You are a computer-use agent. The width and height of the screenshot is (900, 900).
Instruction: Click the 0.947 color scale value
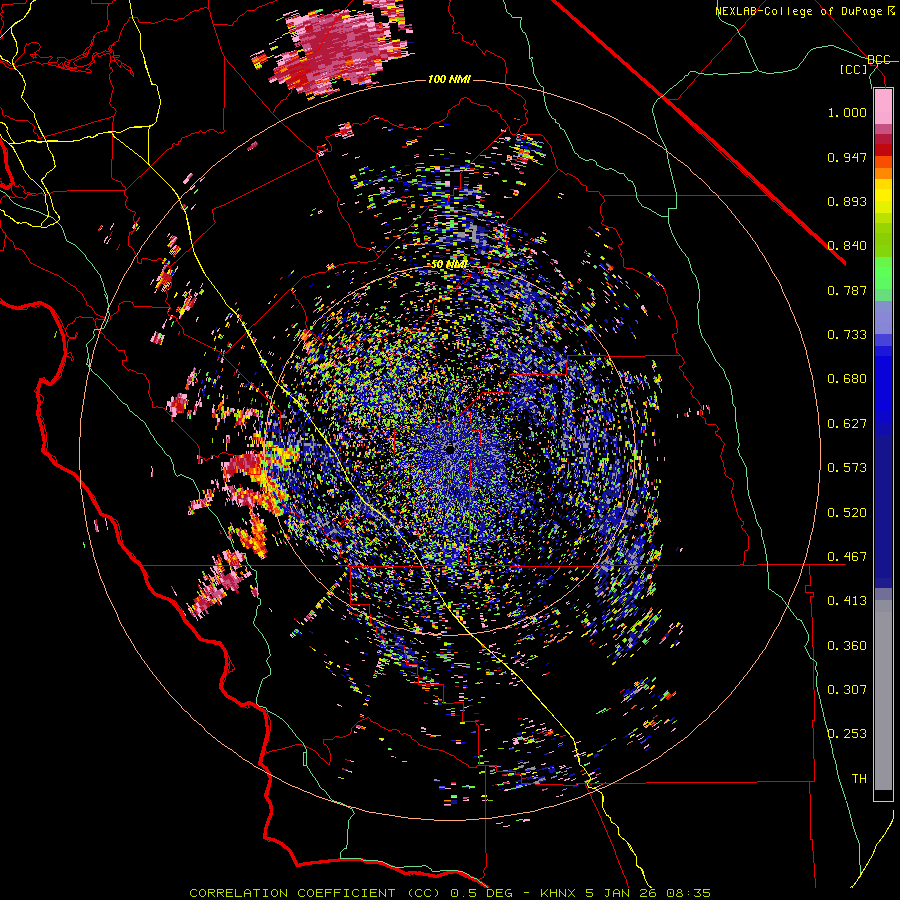(847, 157)
